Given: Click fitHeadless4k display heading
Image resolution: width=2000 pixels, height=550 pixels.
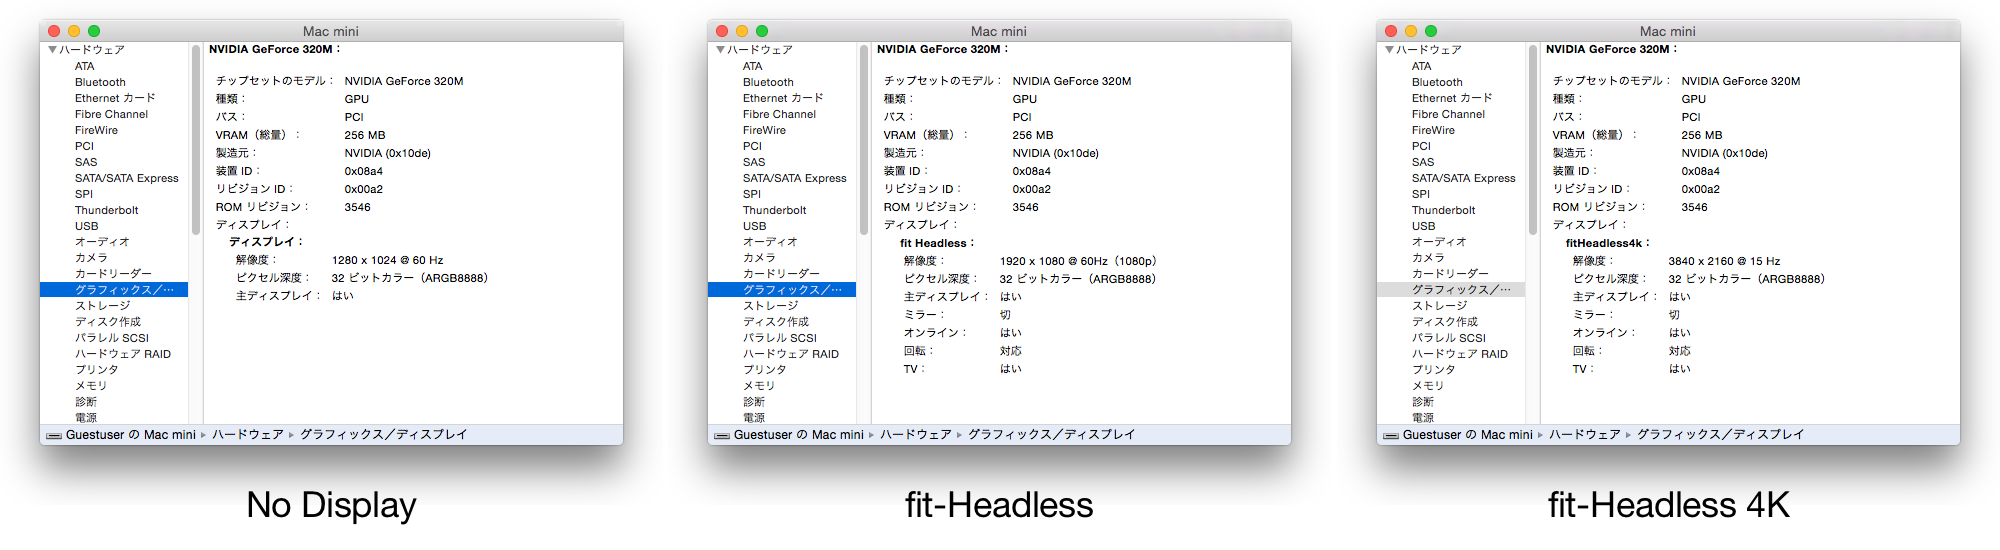Looking at the screenshot, I should pyautogui.click(x=1608, y=243).
